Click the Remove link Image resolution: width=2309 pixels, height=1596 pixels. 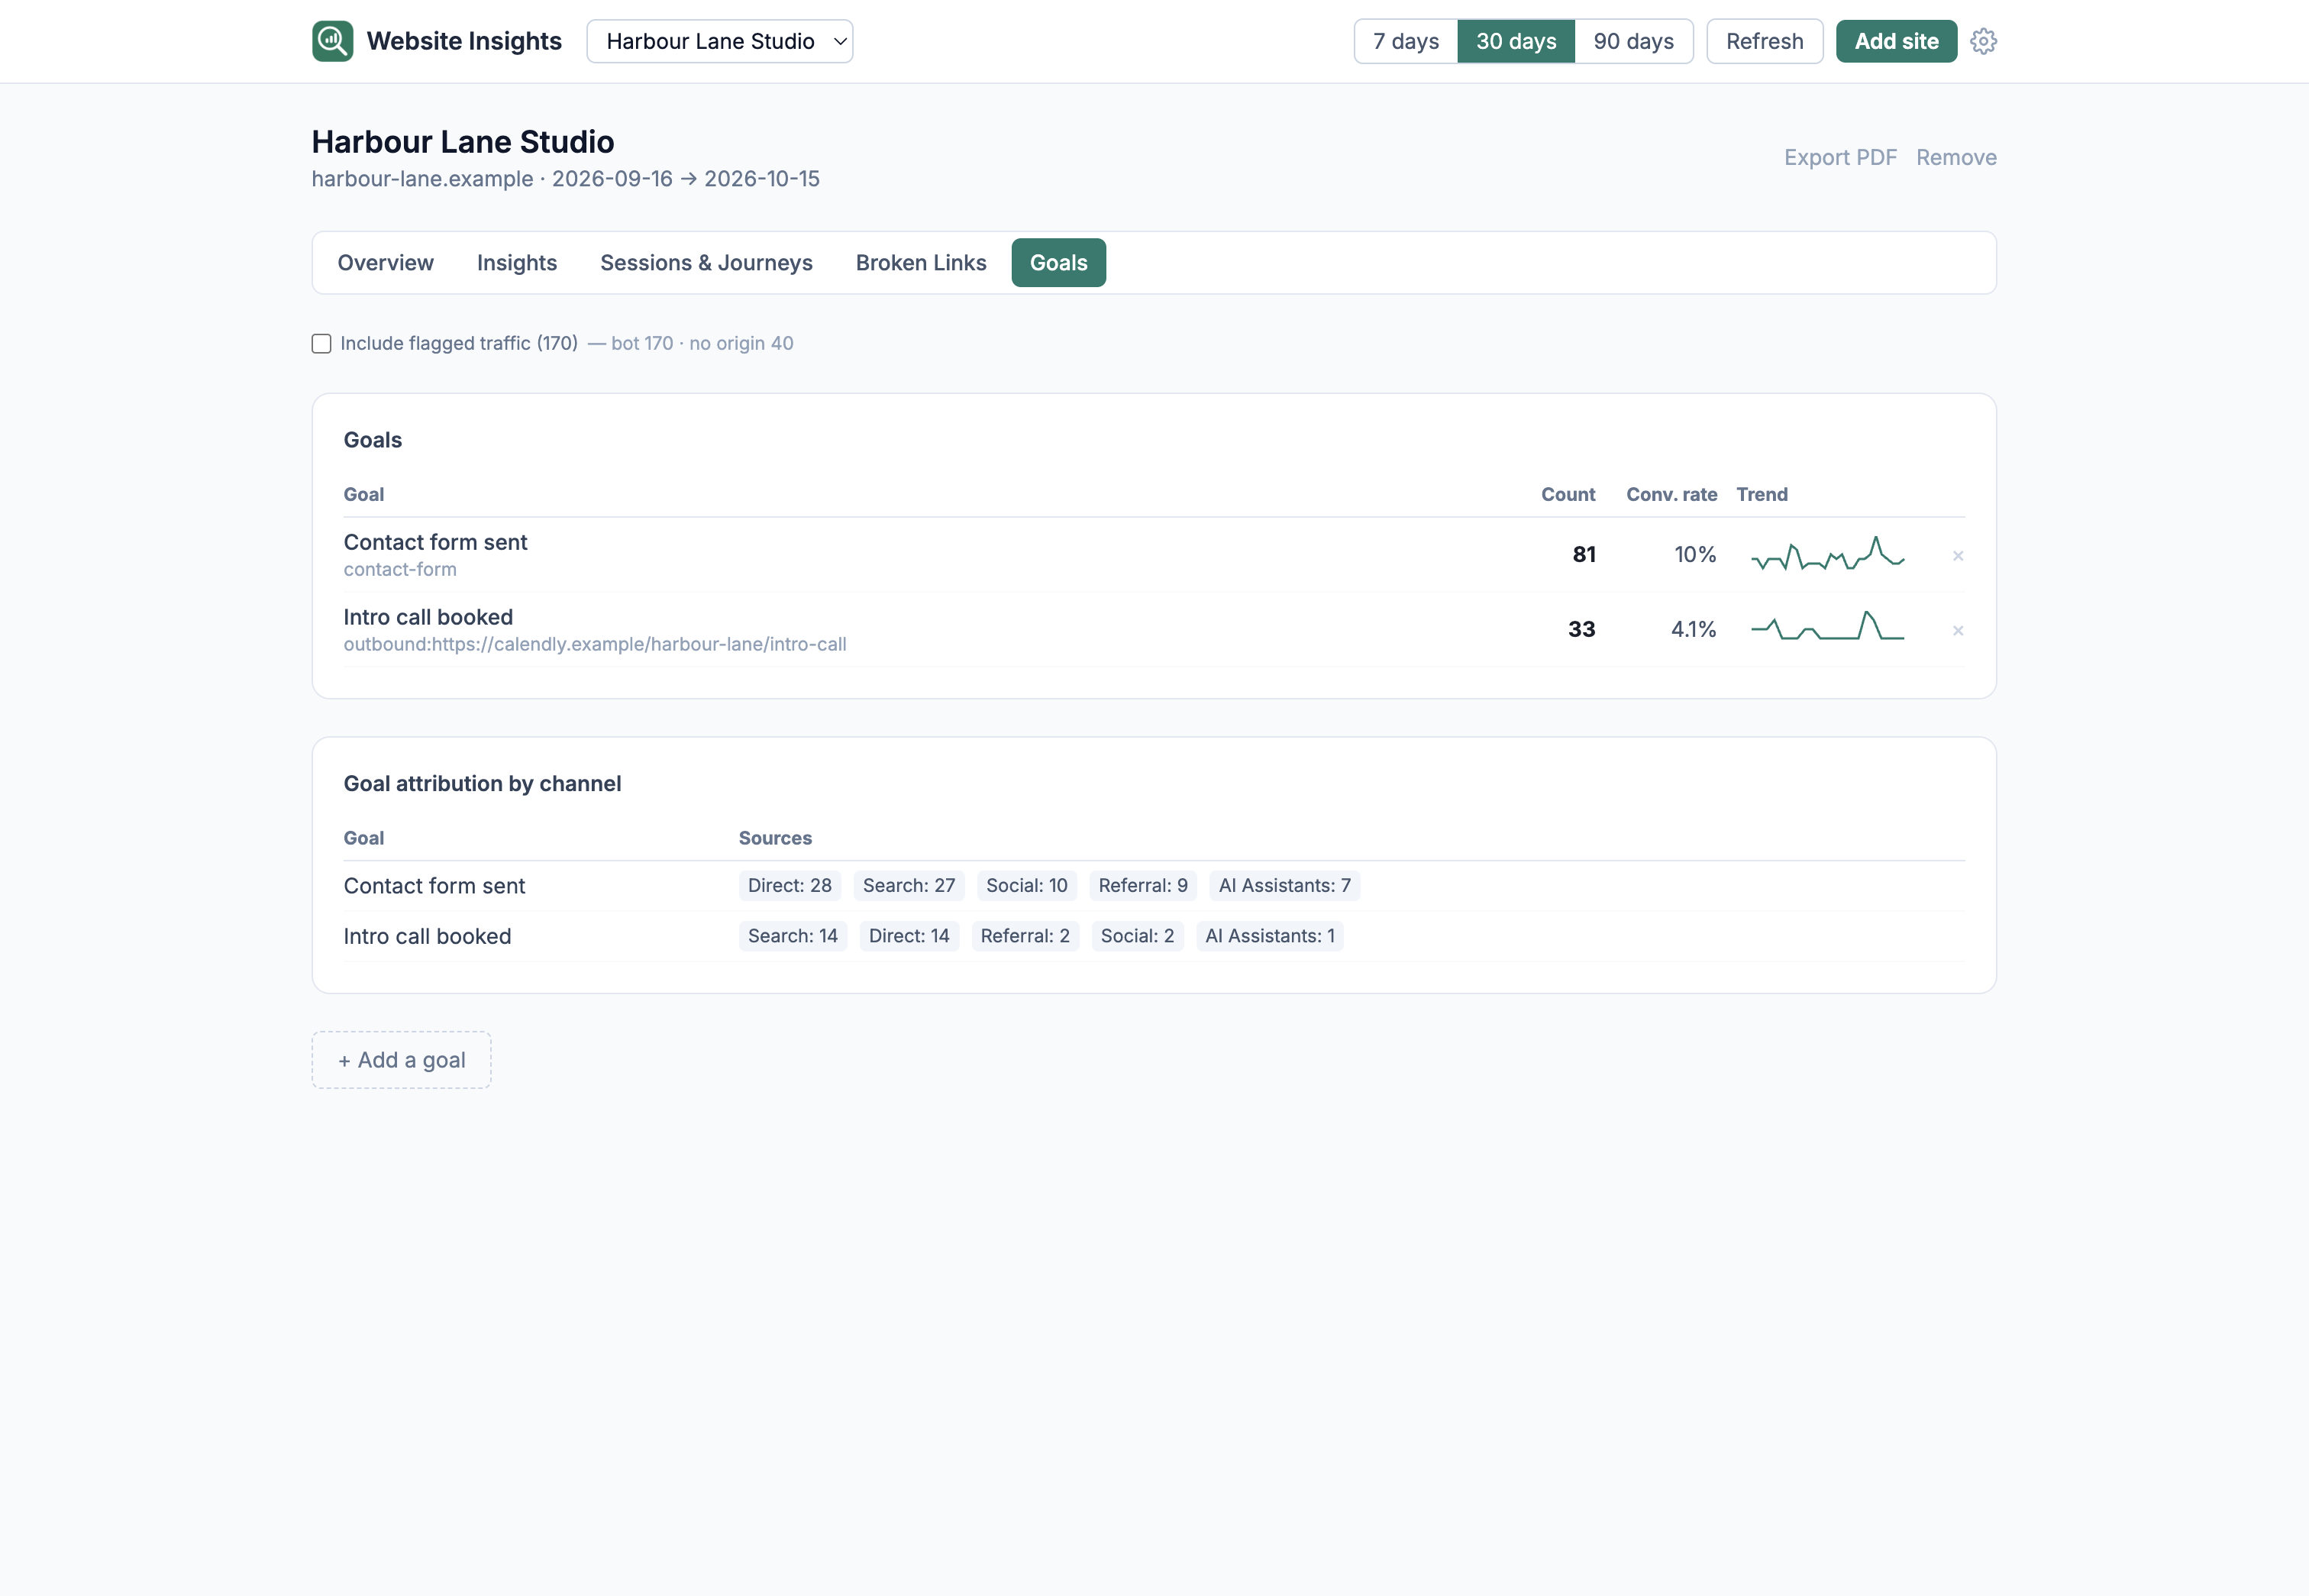1956,157
